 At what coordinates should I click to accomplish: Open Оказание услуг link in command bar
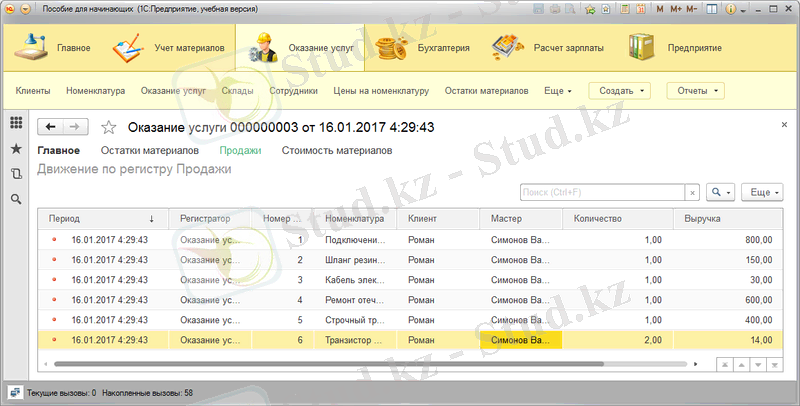point(173,91)
